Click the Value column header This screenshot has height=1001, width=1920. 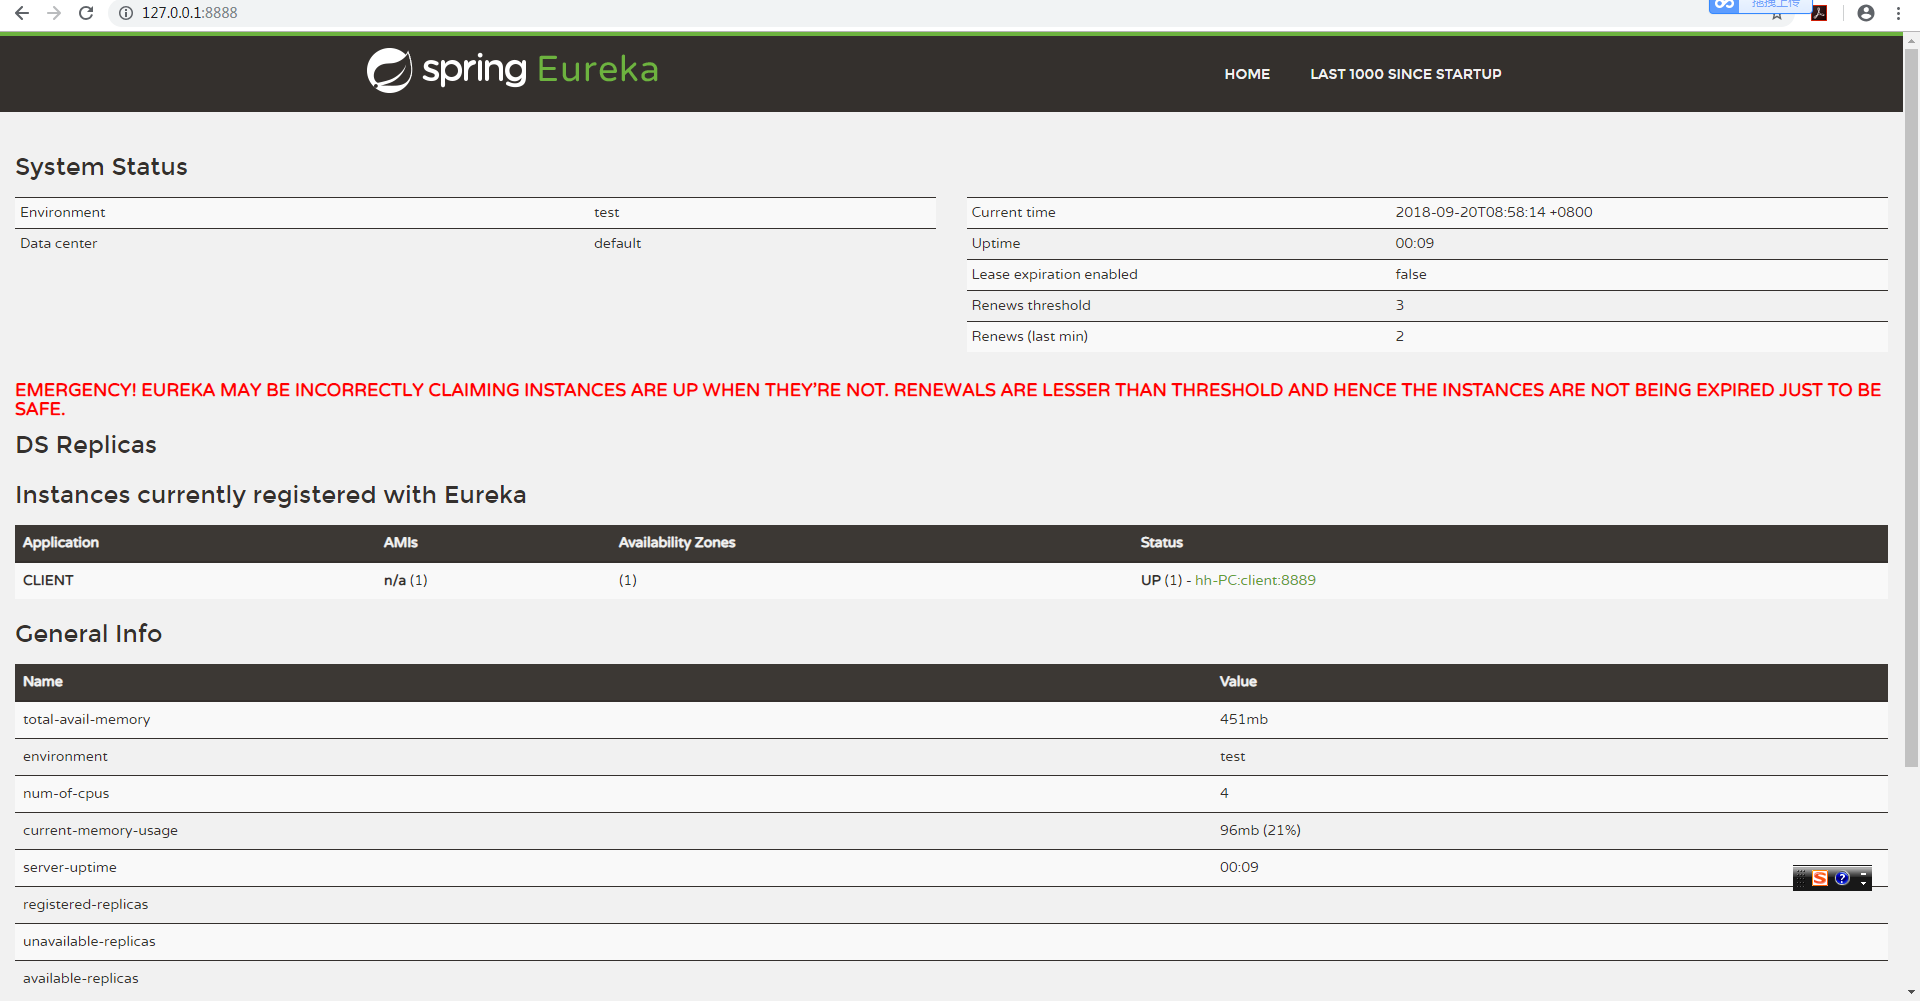click(1237, 681)
